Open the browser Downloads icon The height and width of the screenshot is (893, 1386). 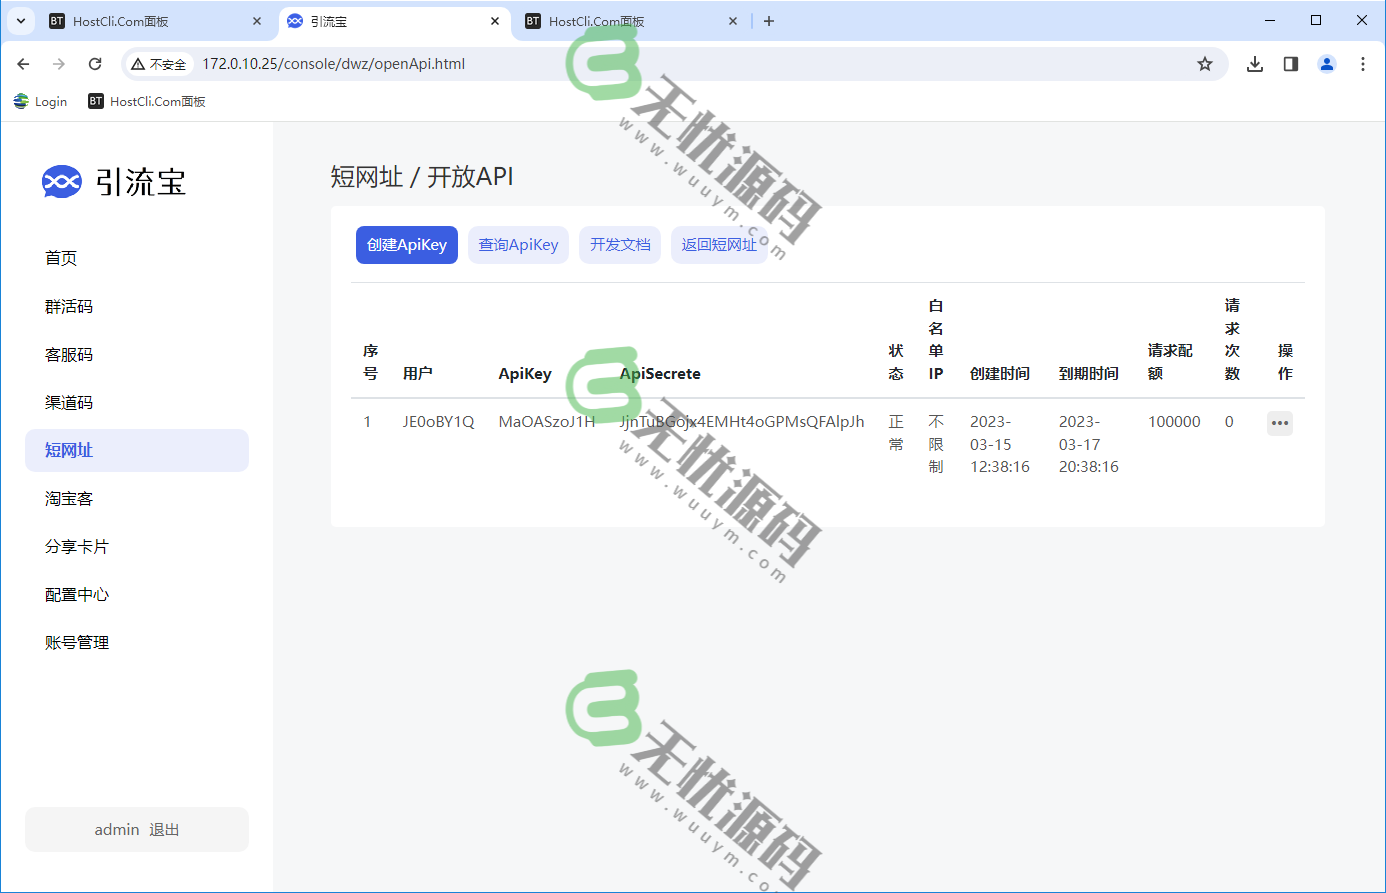(1254, 63)
